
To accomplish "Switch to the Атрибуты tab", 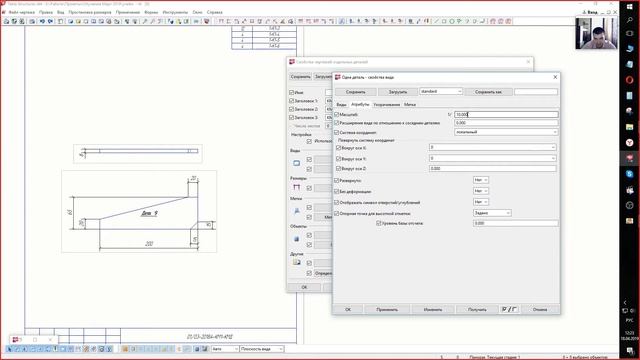I will (360, 104).
